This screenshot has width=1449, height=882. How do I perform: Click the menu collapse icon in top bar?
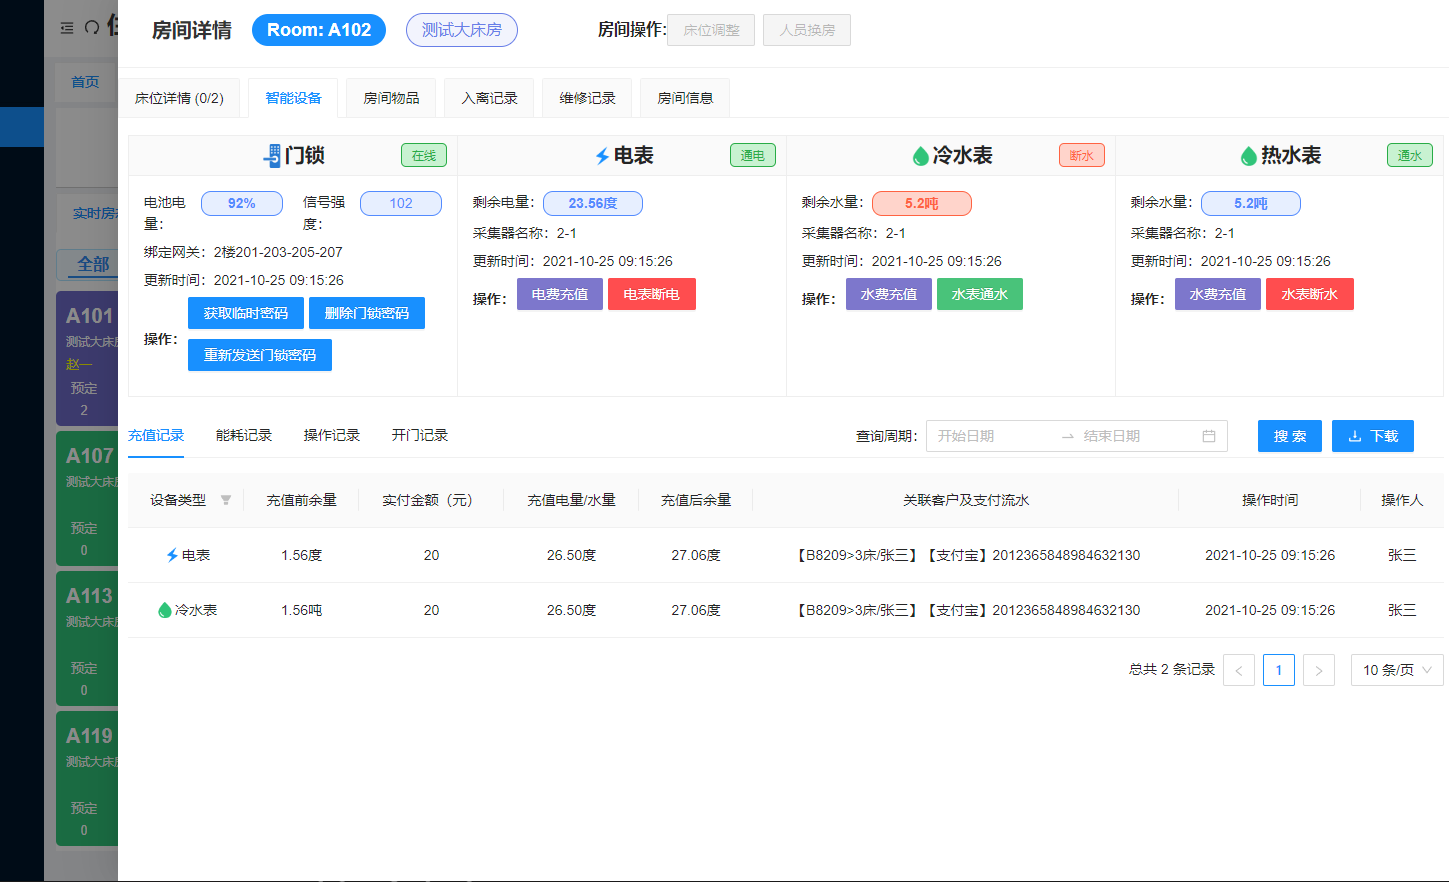tap(67, 28)
